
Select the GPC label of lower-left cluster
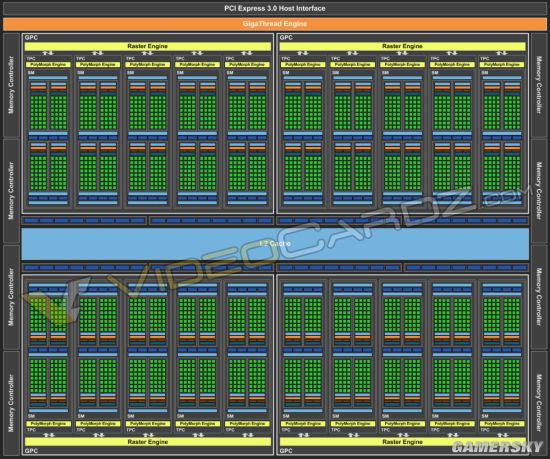coord(31,451)
